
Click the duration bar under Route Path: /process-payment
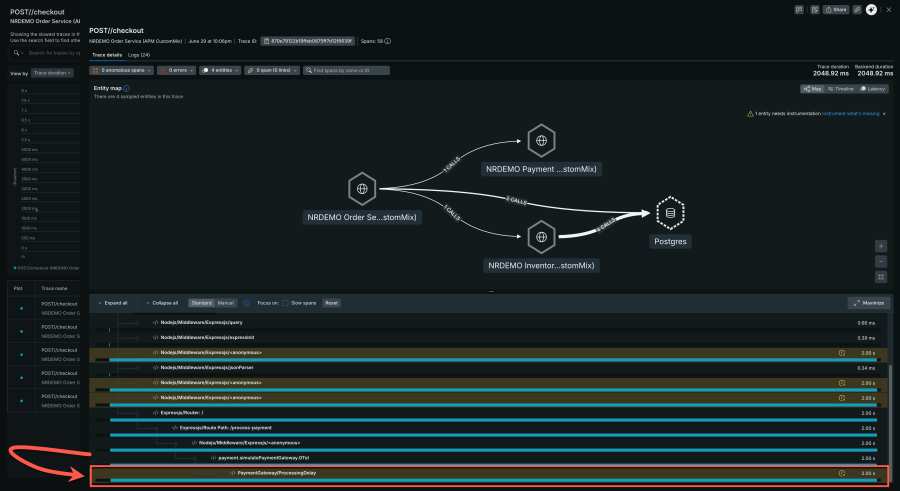coord(493,435)
